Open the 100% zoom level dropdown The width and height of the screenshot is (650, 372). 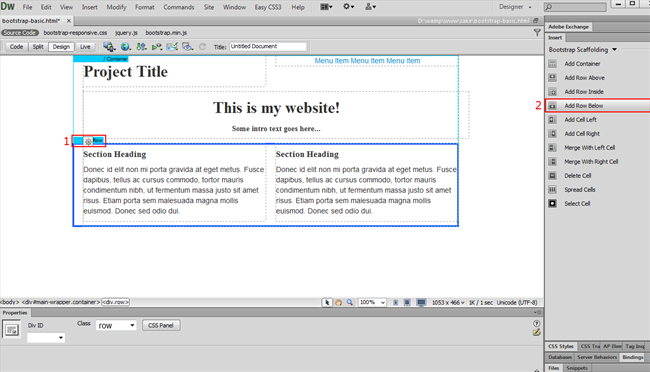coord(372,303)
